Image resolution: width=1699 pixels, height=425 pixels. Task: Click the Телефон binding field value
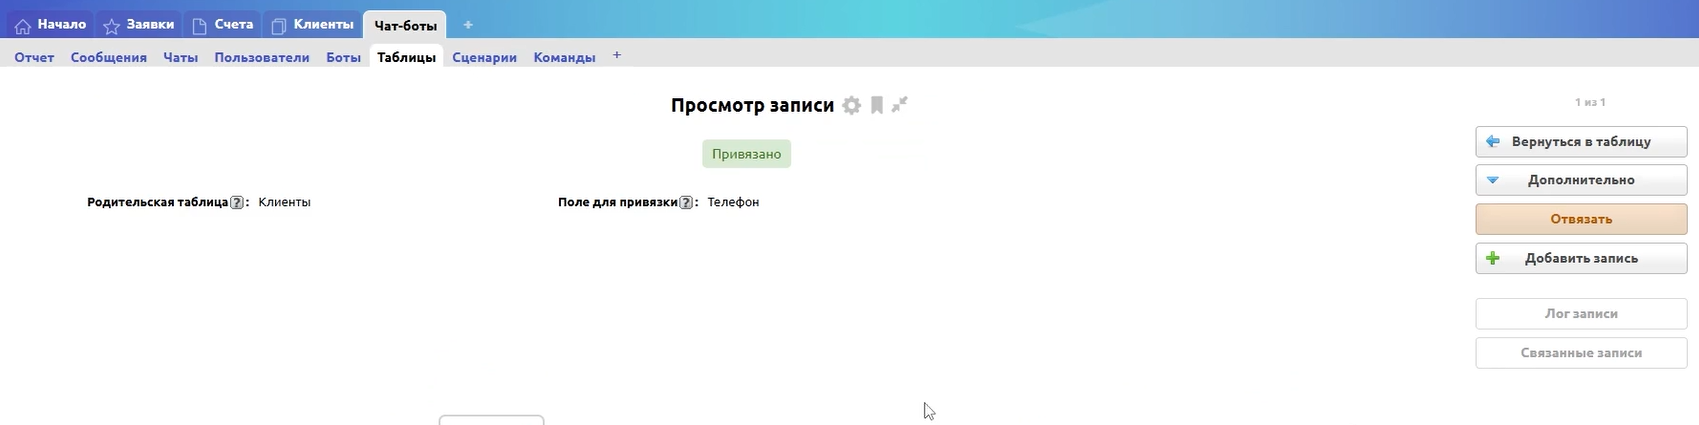tap(733, 202)
